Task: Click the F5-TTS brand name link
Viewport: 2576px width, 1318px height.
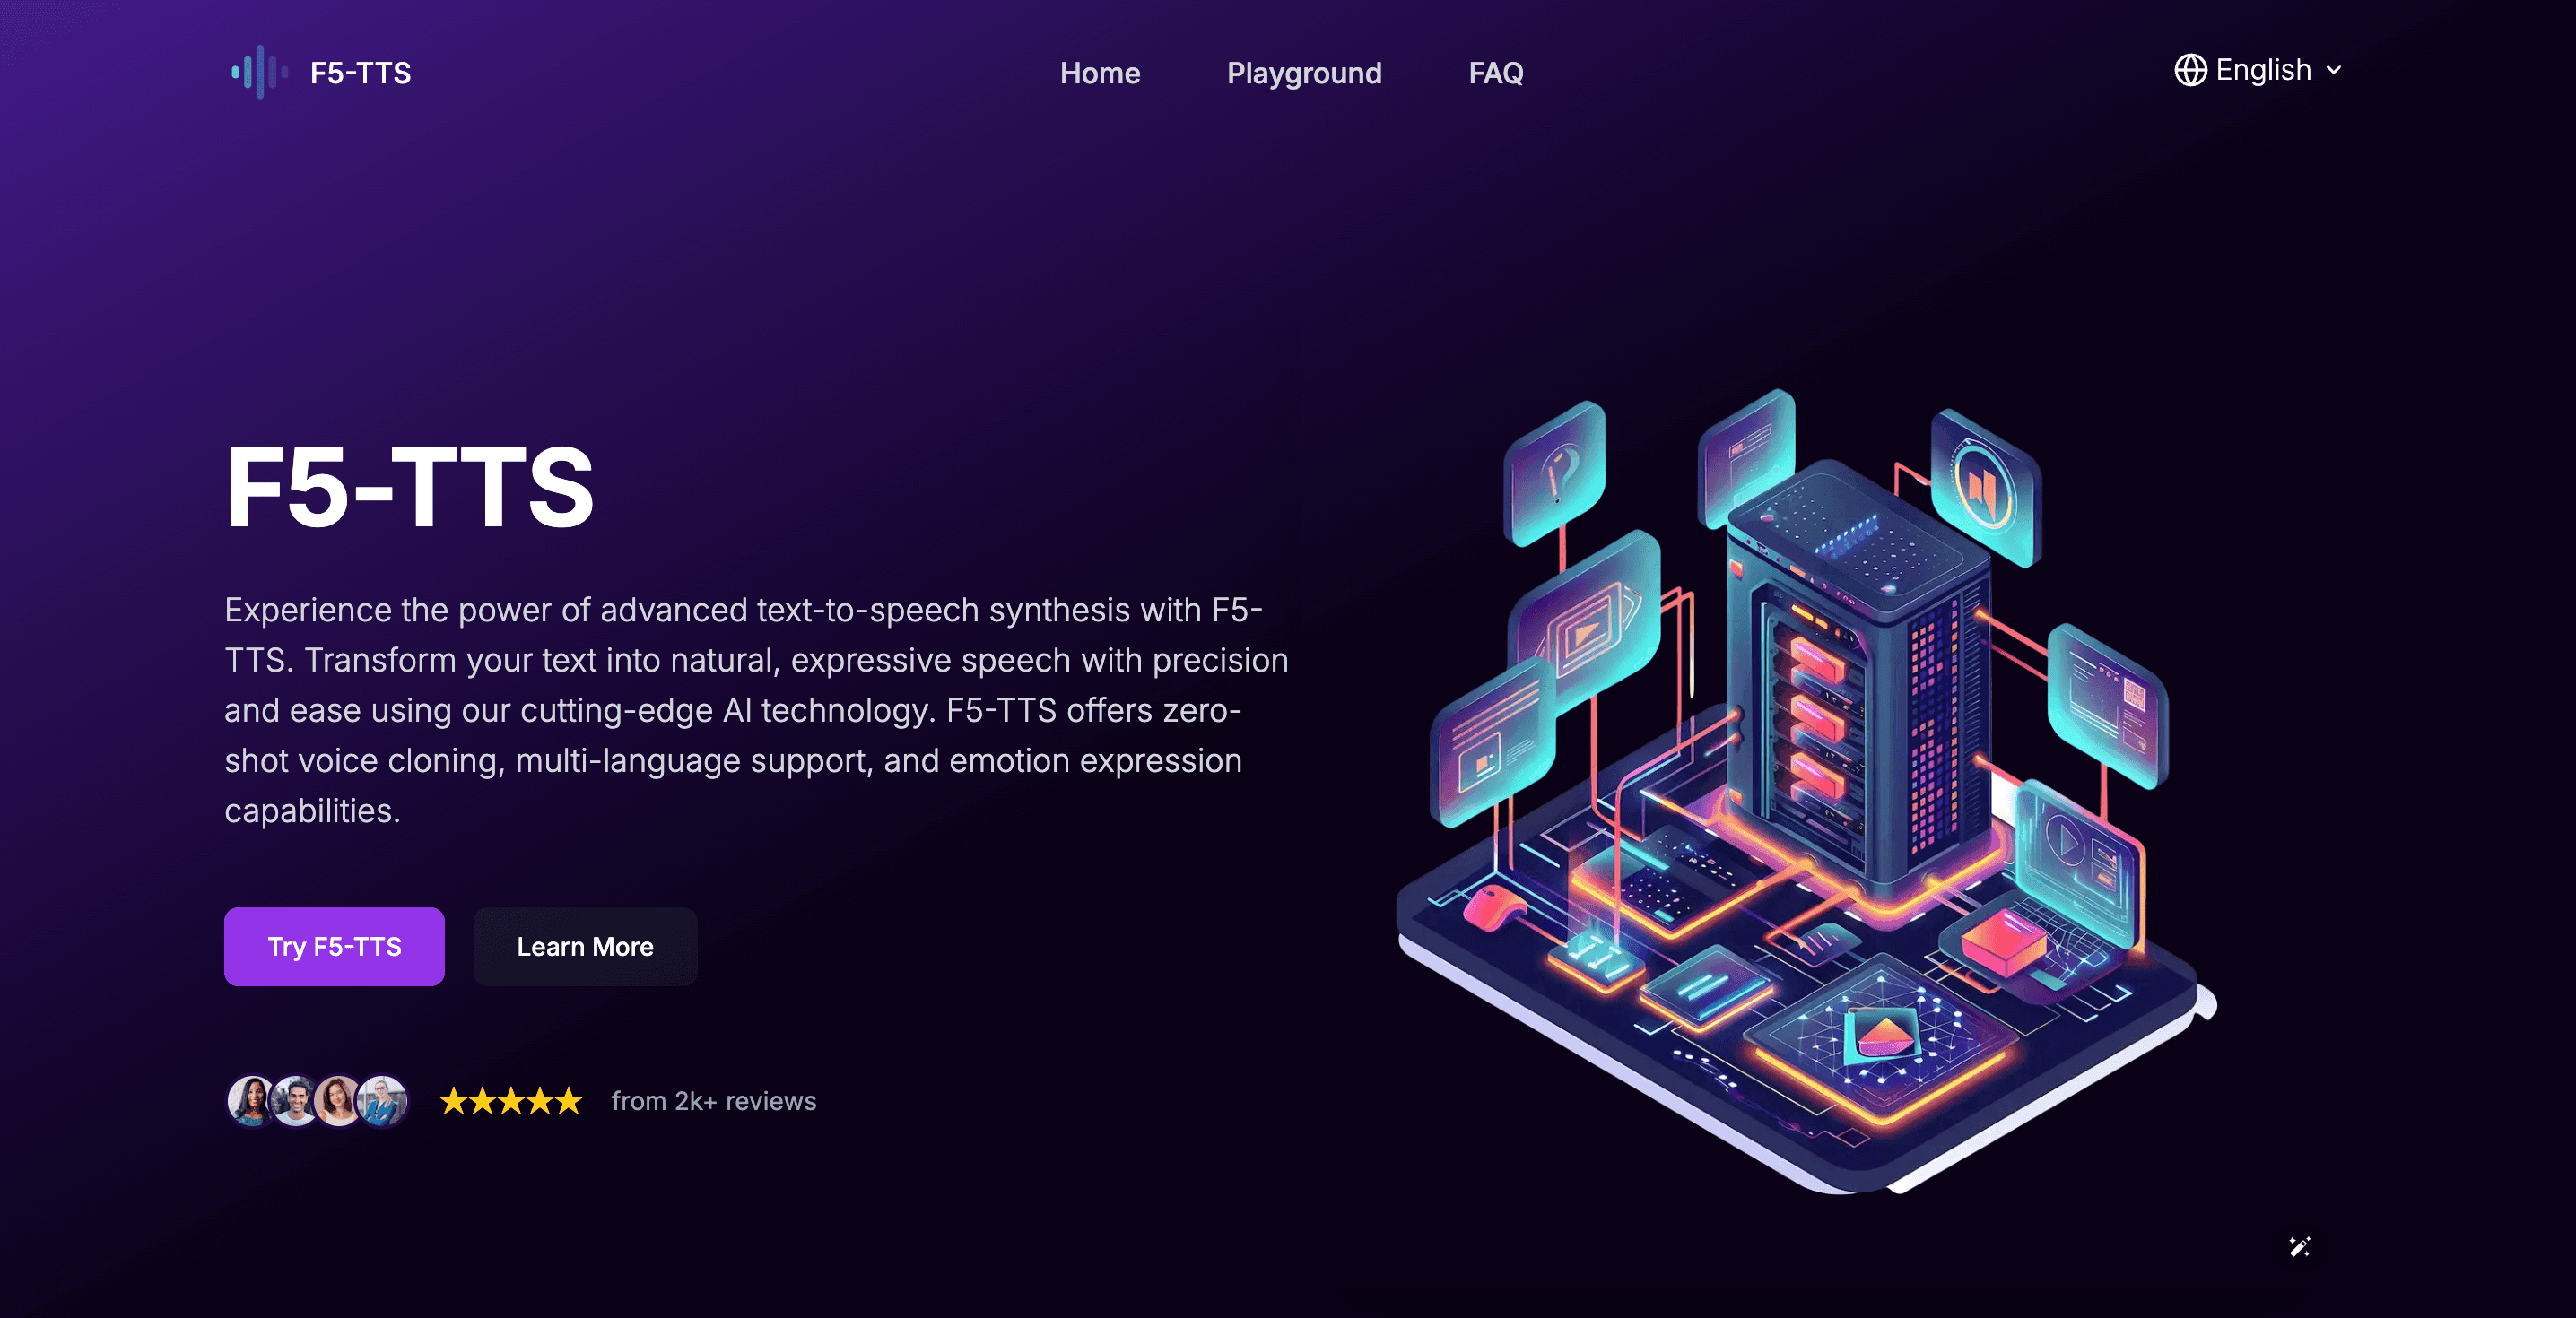Action: (360, 73)
